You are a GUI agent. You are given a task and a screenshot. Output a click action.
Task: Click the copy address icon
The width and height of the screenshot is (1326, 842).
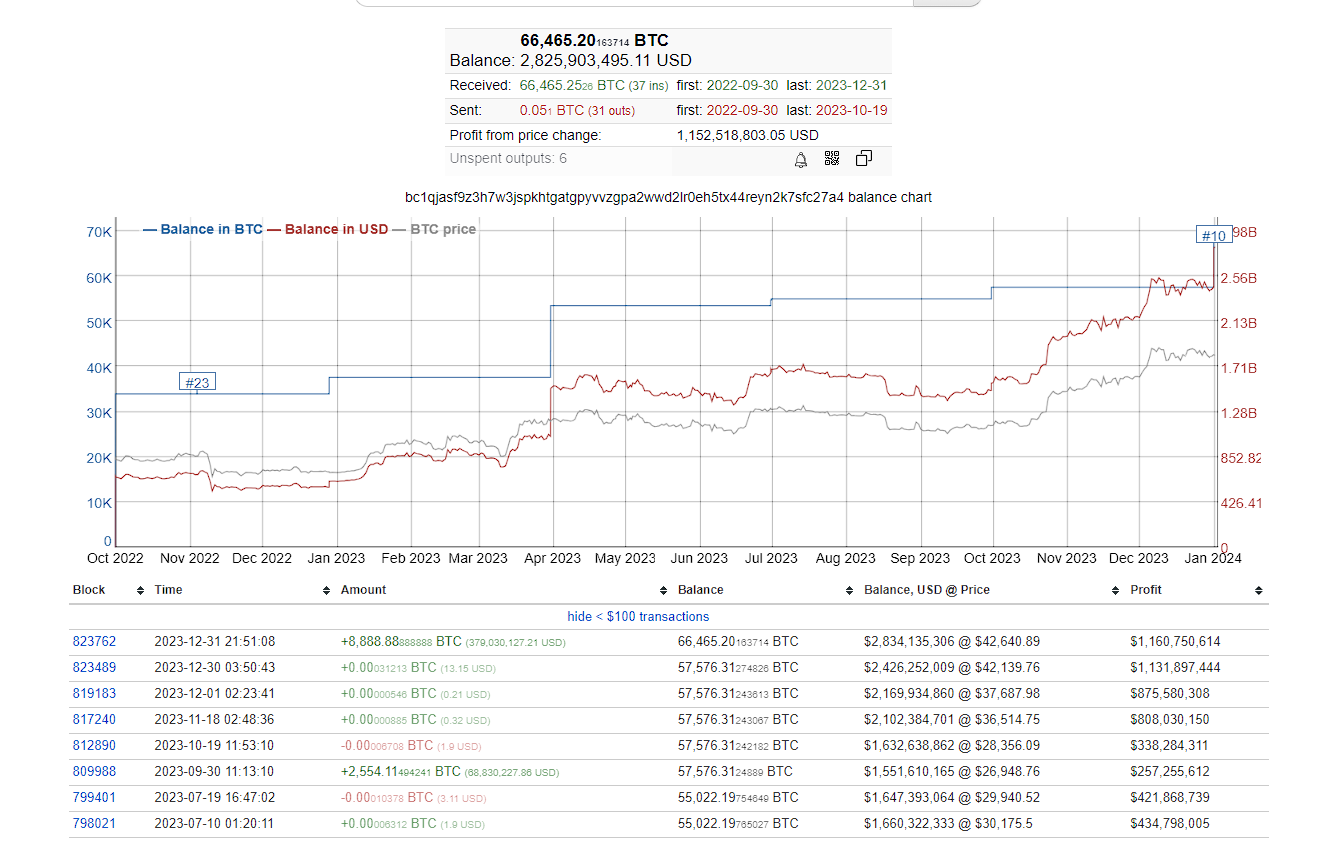pos(864,159)
